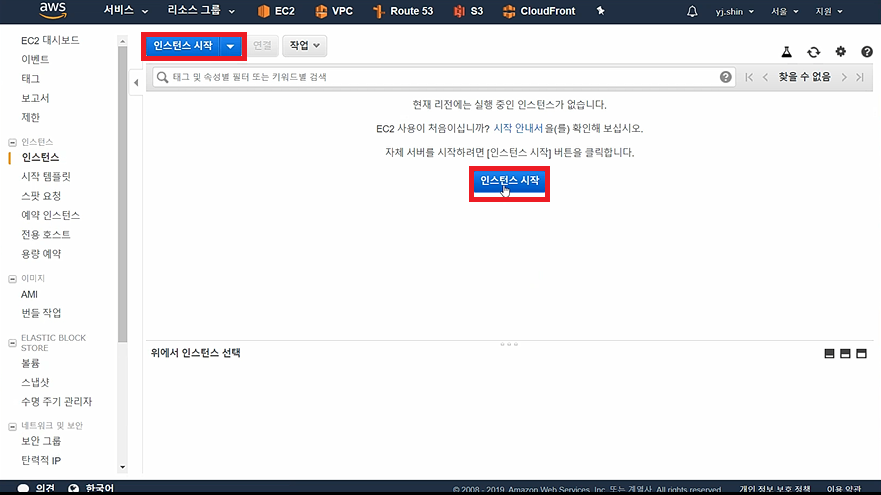Open table settings gear icon
Image resolution: width=881 pixels, height=495 pixels.
coord(841,52)
